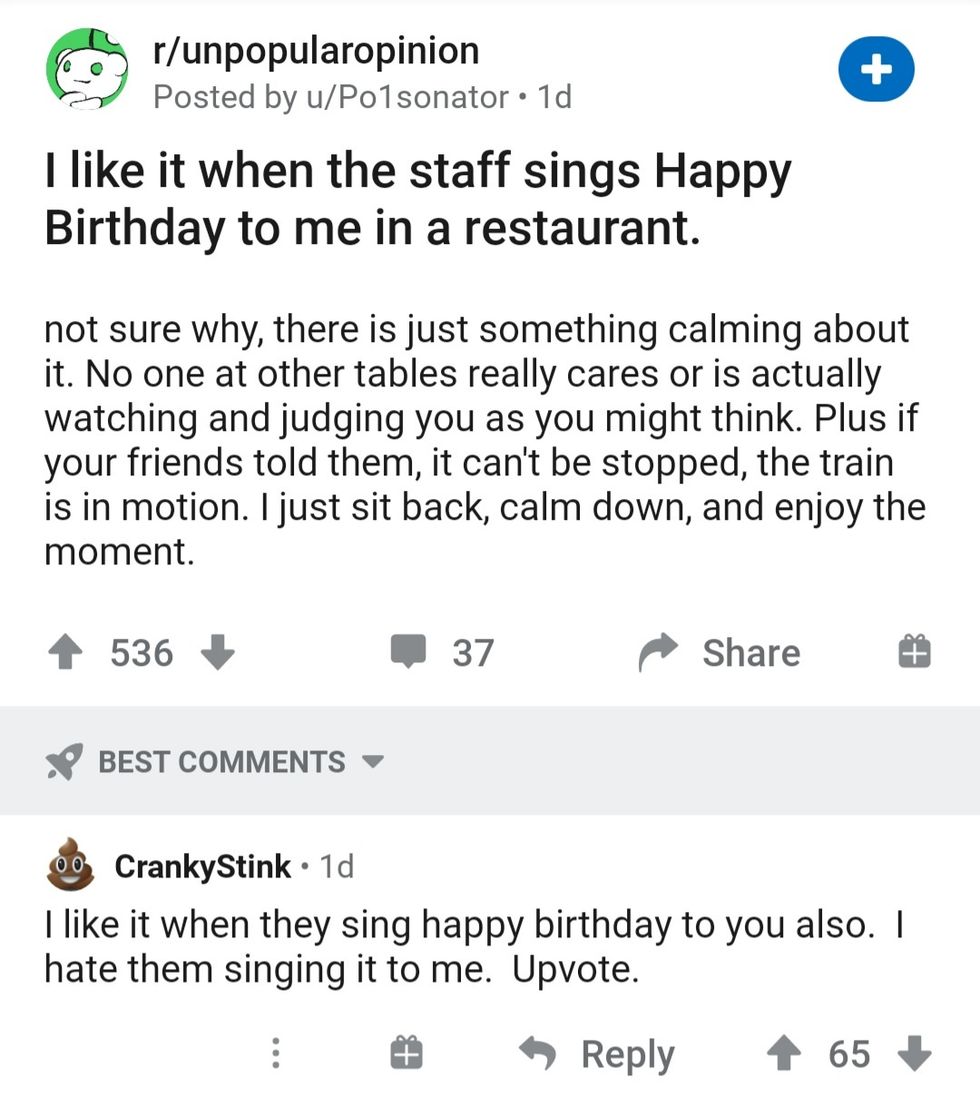Downvote the Happy Birthday restaurant post

coord(218,653)
